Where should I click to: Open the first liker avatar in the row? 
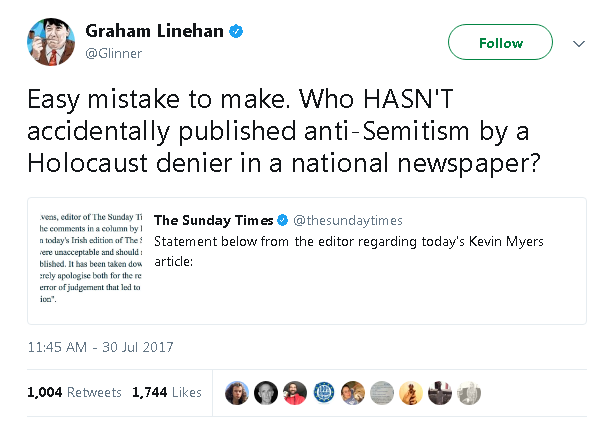236,392
